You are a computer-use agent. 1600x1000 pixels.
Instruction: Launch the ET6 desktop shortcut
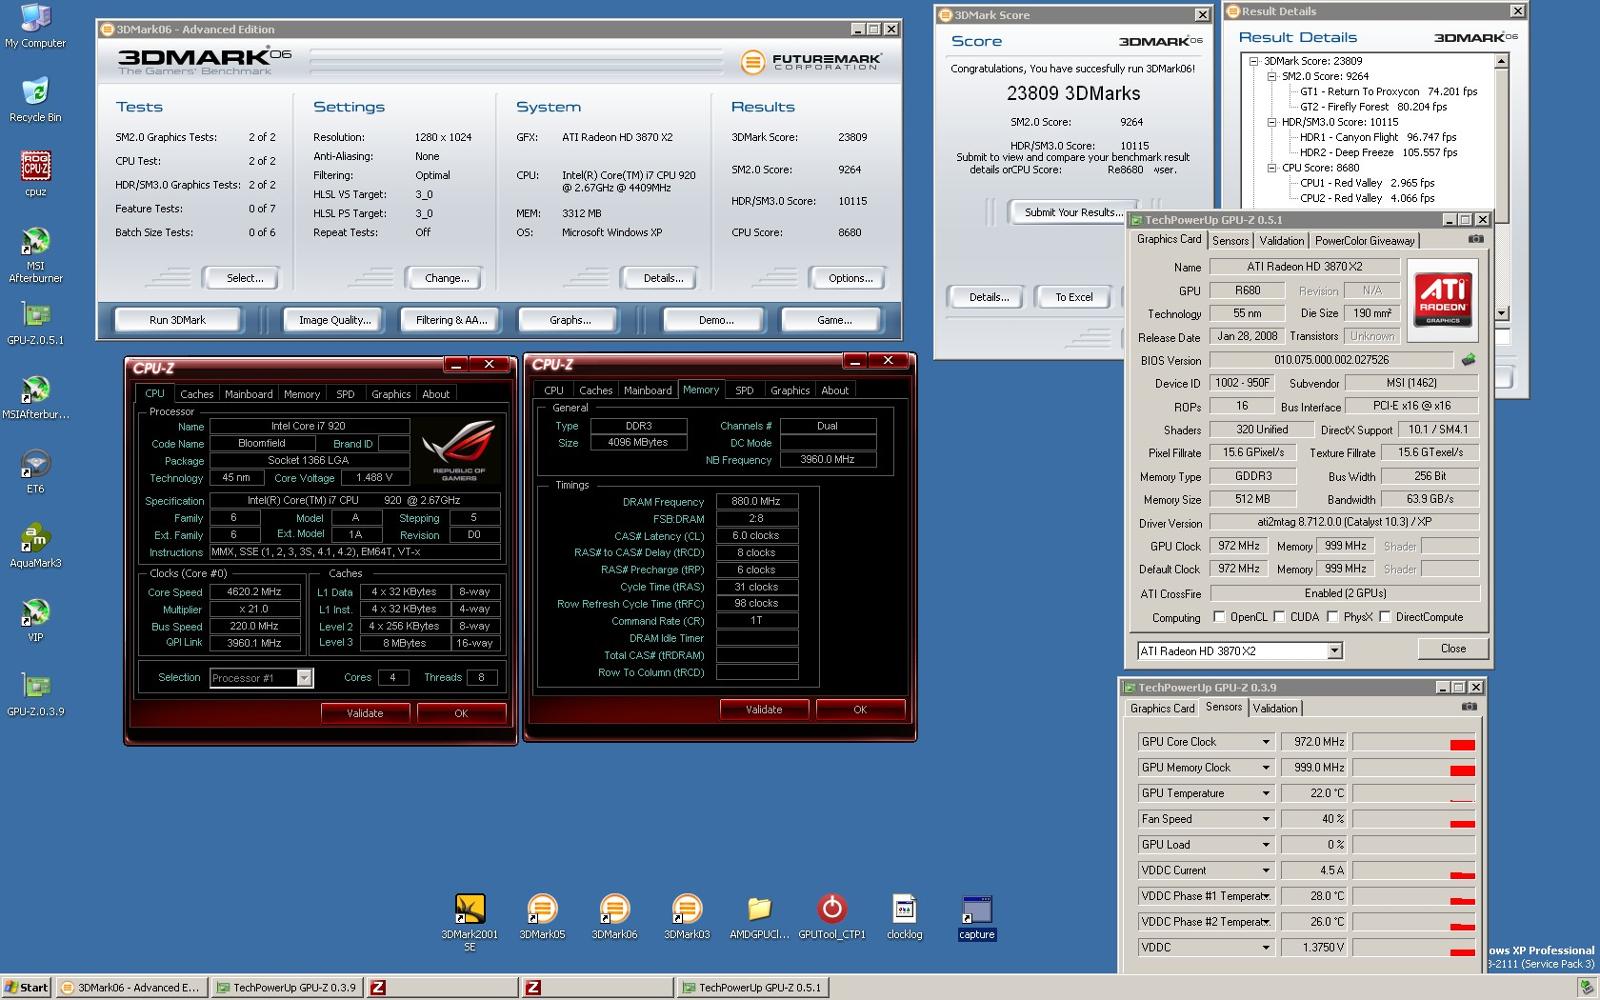tap(35, 472)
